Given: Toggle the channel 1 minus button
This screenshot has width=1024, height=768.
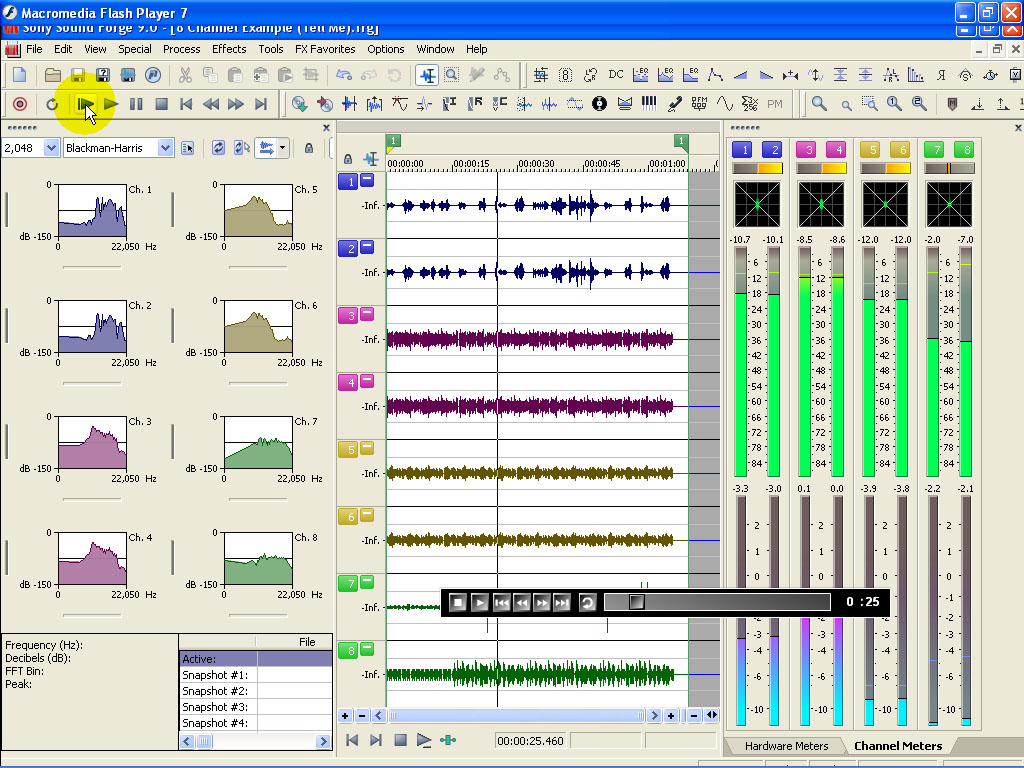Looking at the screenshot, I should tap(367, 181).
